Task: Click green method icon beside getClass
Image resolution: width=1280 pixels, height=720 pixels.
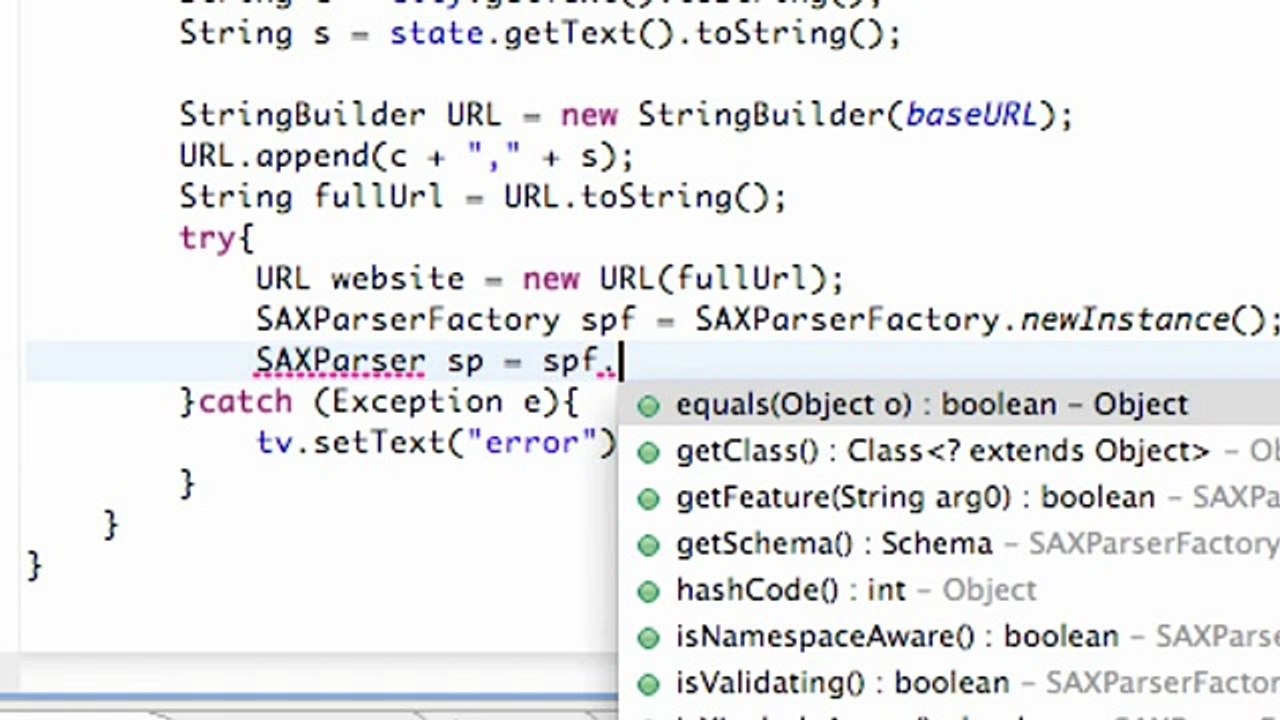Action: (x=649, y=452)
